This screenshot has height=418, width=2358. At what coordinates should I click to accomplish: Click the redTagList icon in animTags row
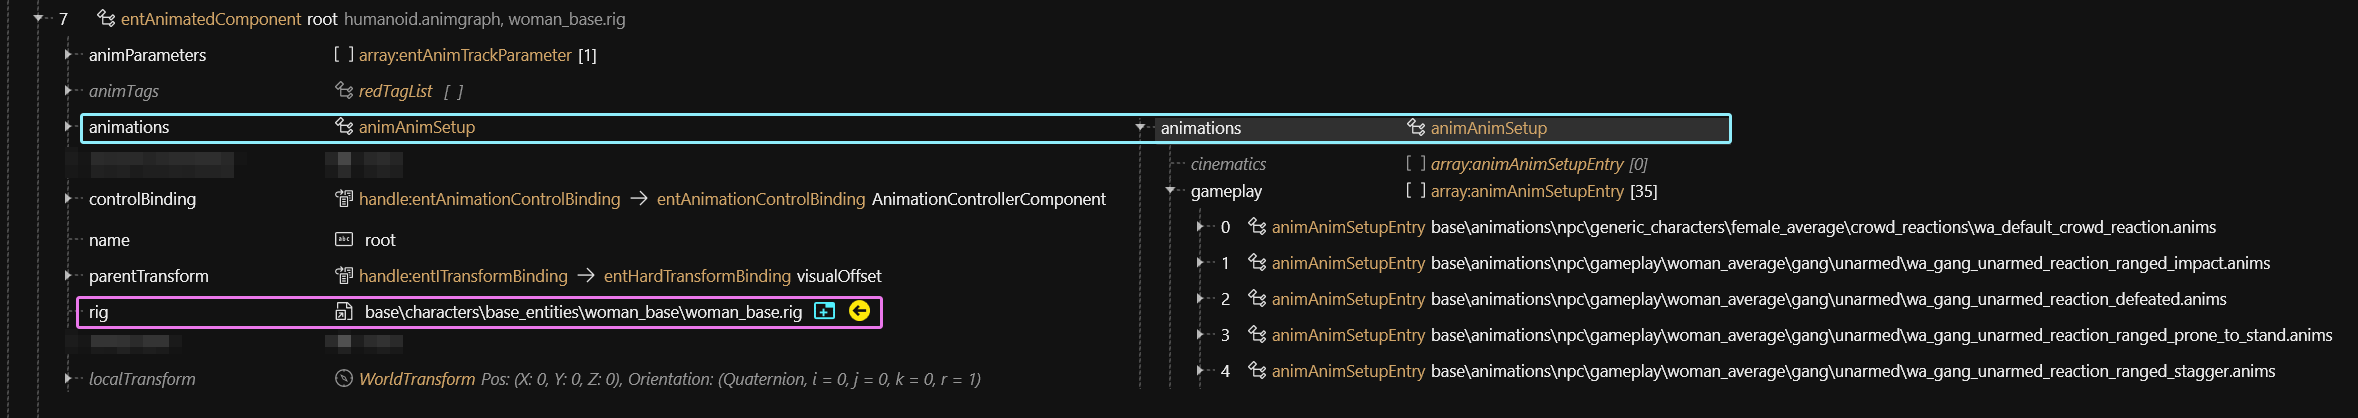tap(343, 91)
